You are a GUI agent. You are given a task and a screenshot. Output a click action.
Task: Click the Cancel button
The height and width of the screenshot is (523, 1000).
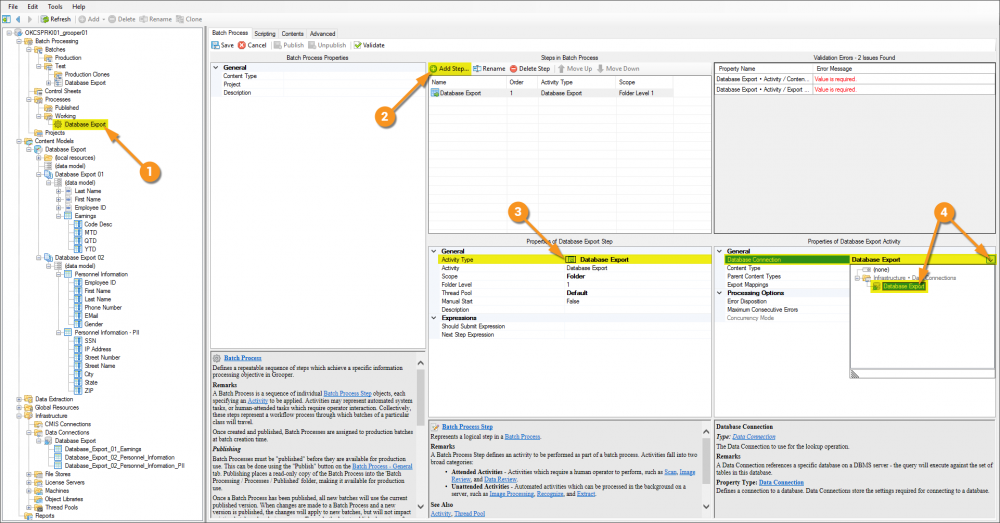click(x=253, y=45)
